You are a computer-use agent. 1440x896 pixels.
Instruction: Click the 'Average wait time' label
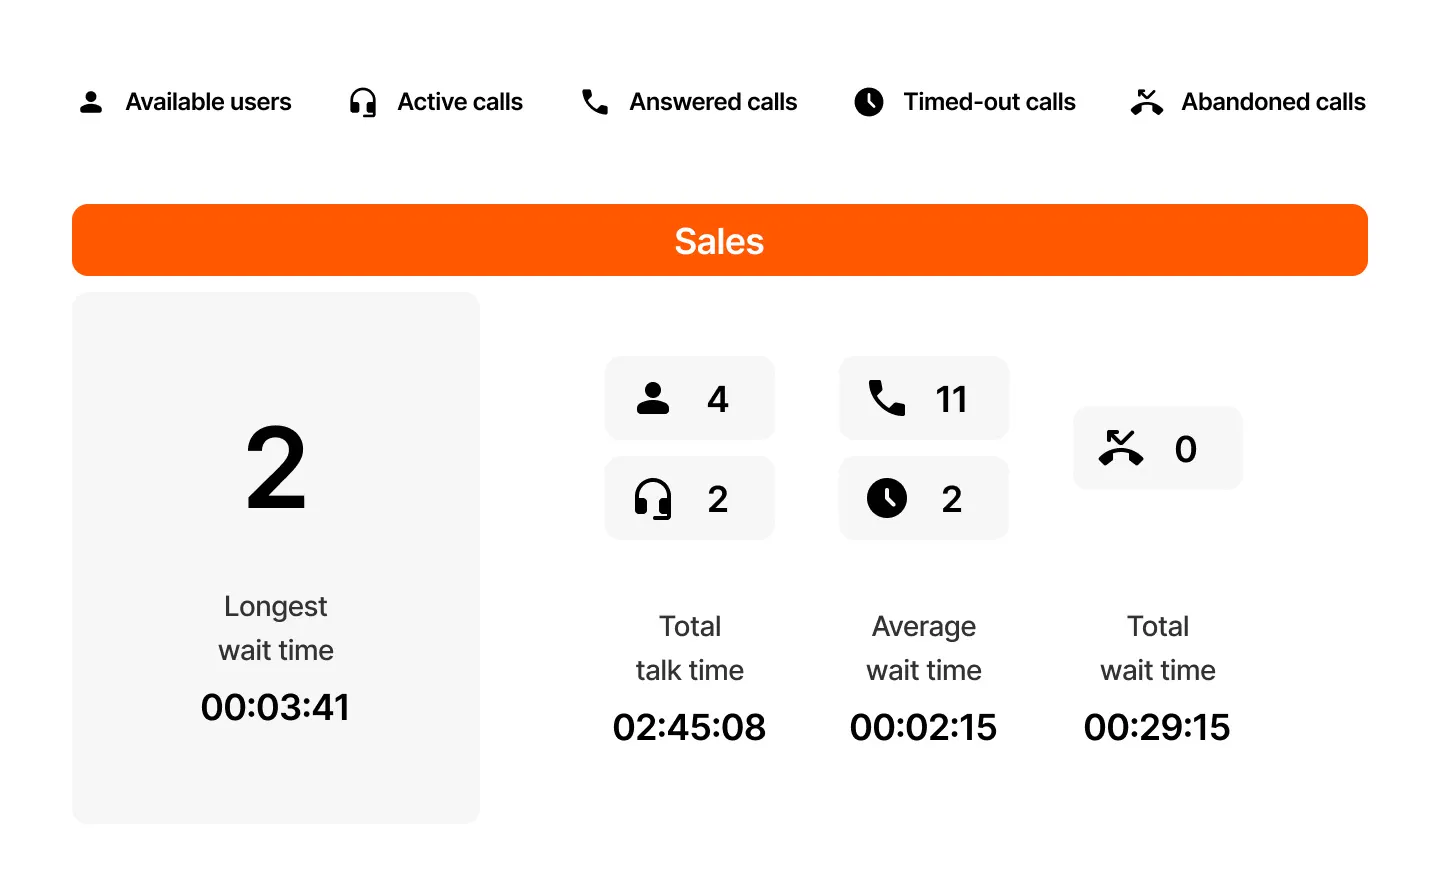[x=924, y=648]
